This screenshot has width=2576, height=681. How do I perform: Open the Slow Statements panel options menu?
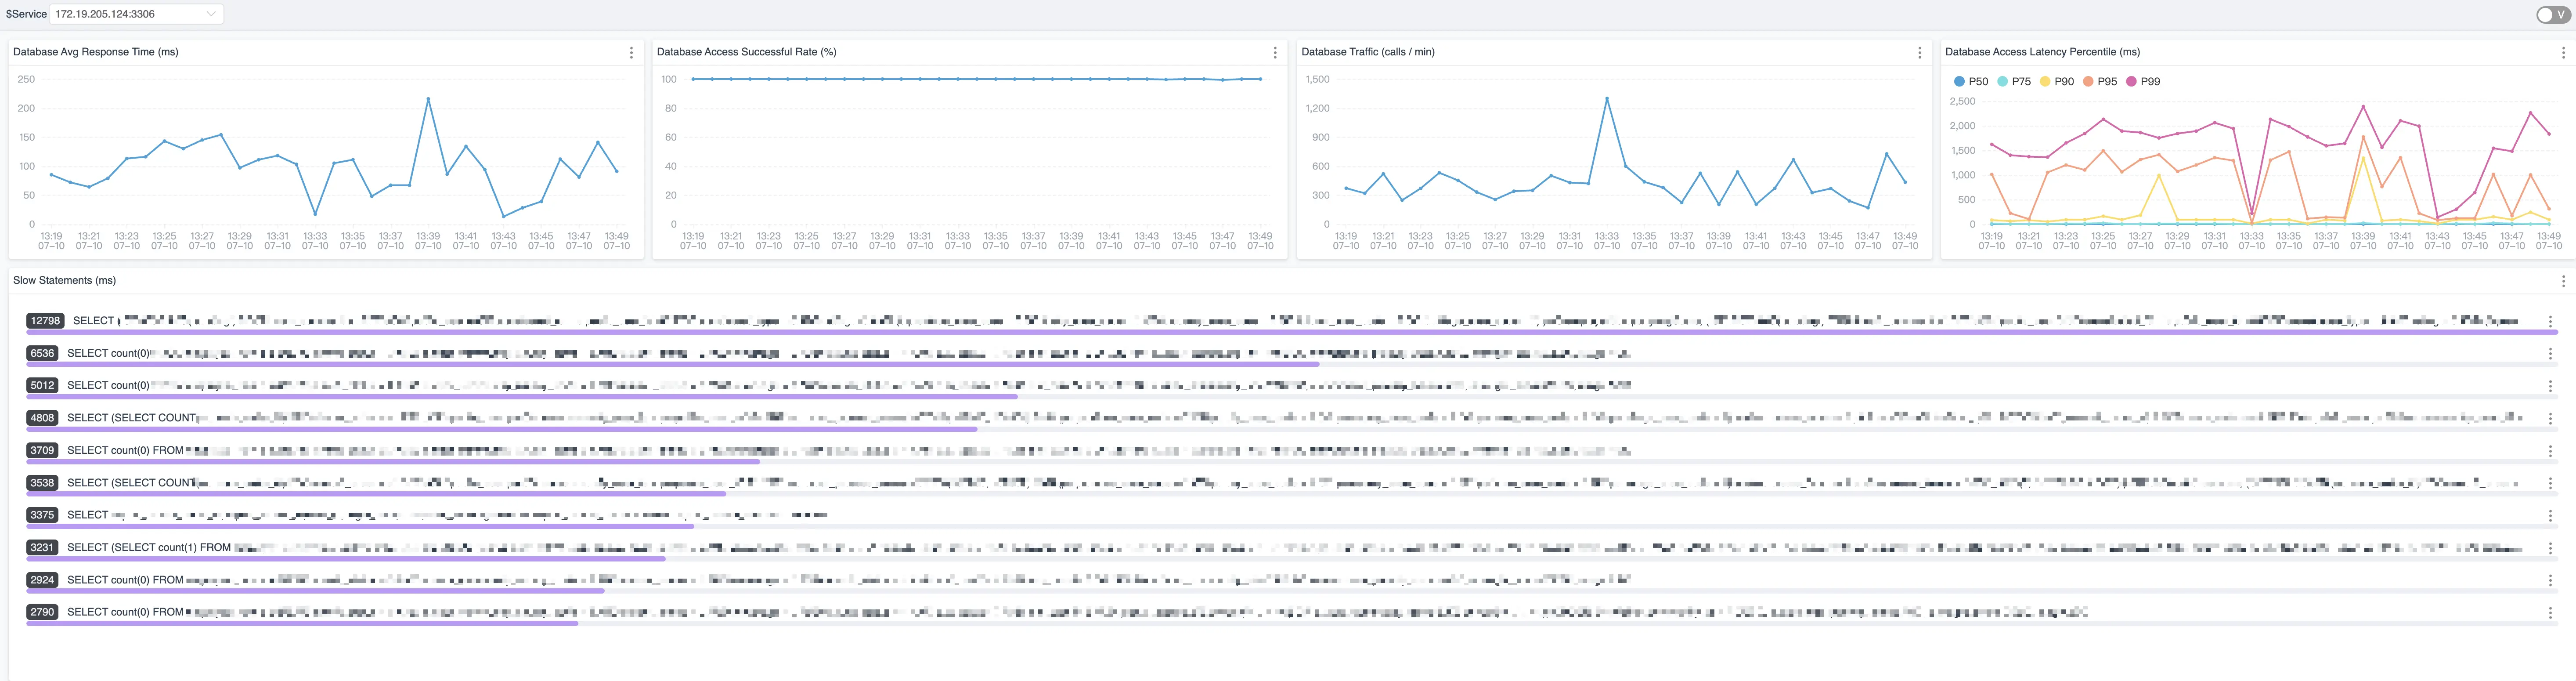click(x=2563, y=281)
